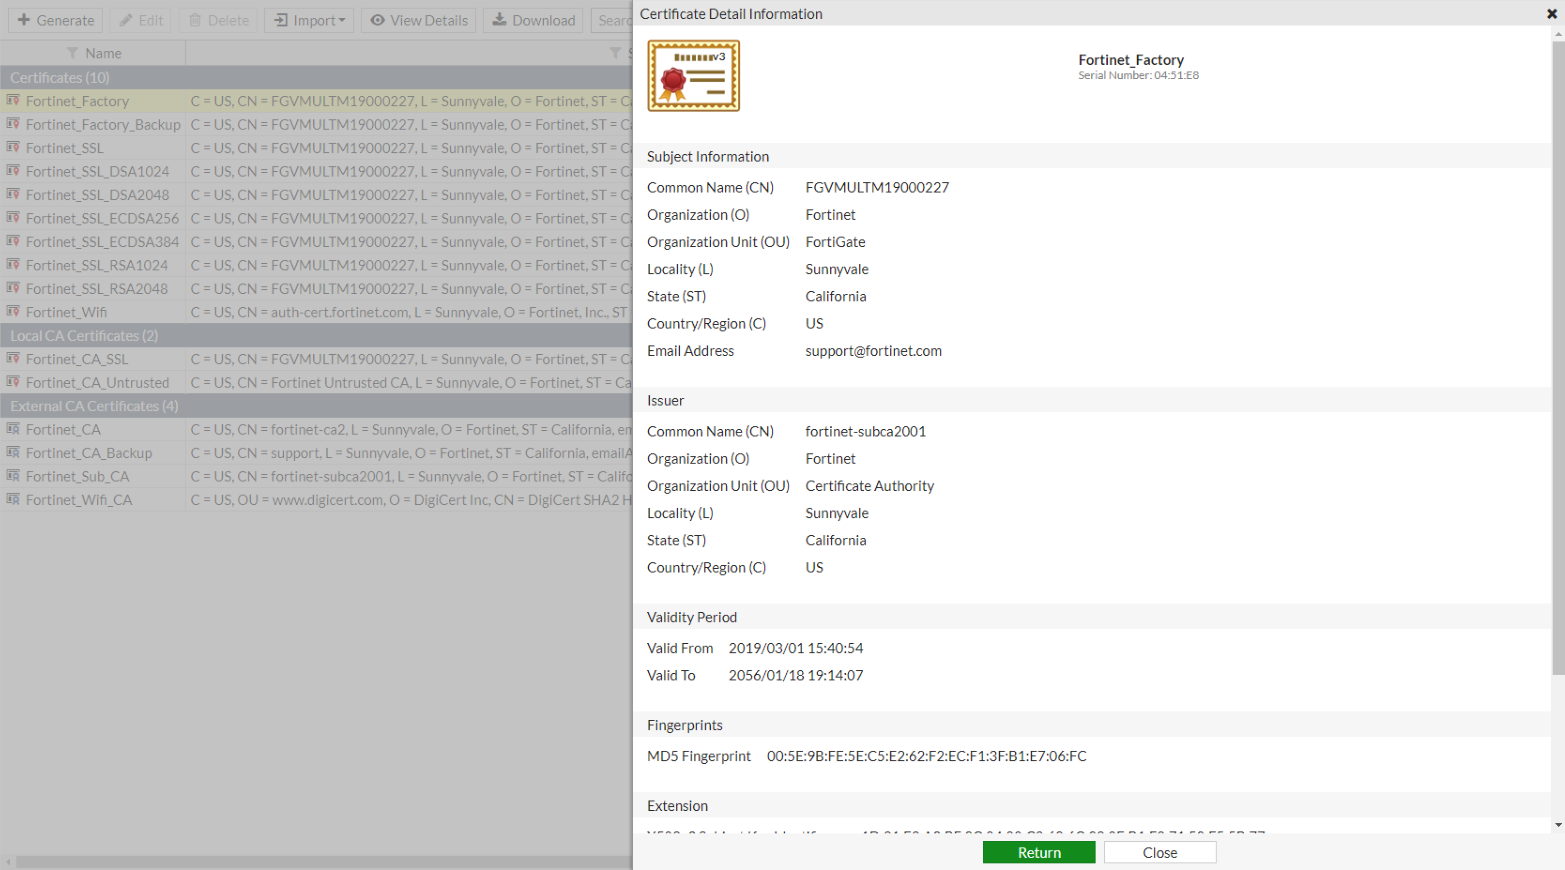Select the Fortinet_SSL_ECDSA256 certificate row

tap(316, 218)
